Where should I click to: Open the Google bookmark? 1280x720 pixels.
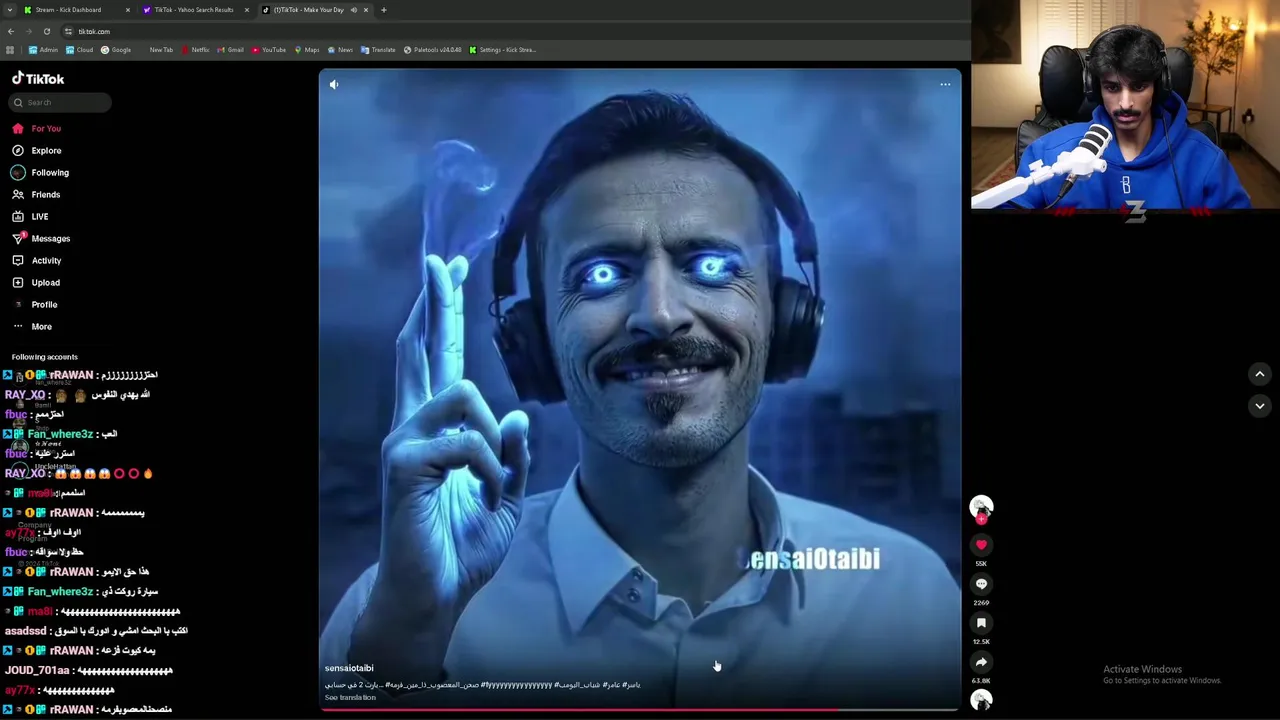click(x=117, y=50)
